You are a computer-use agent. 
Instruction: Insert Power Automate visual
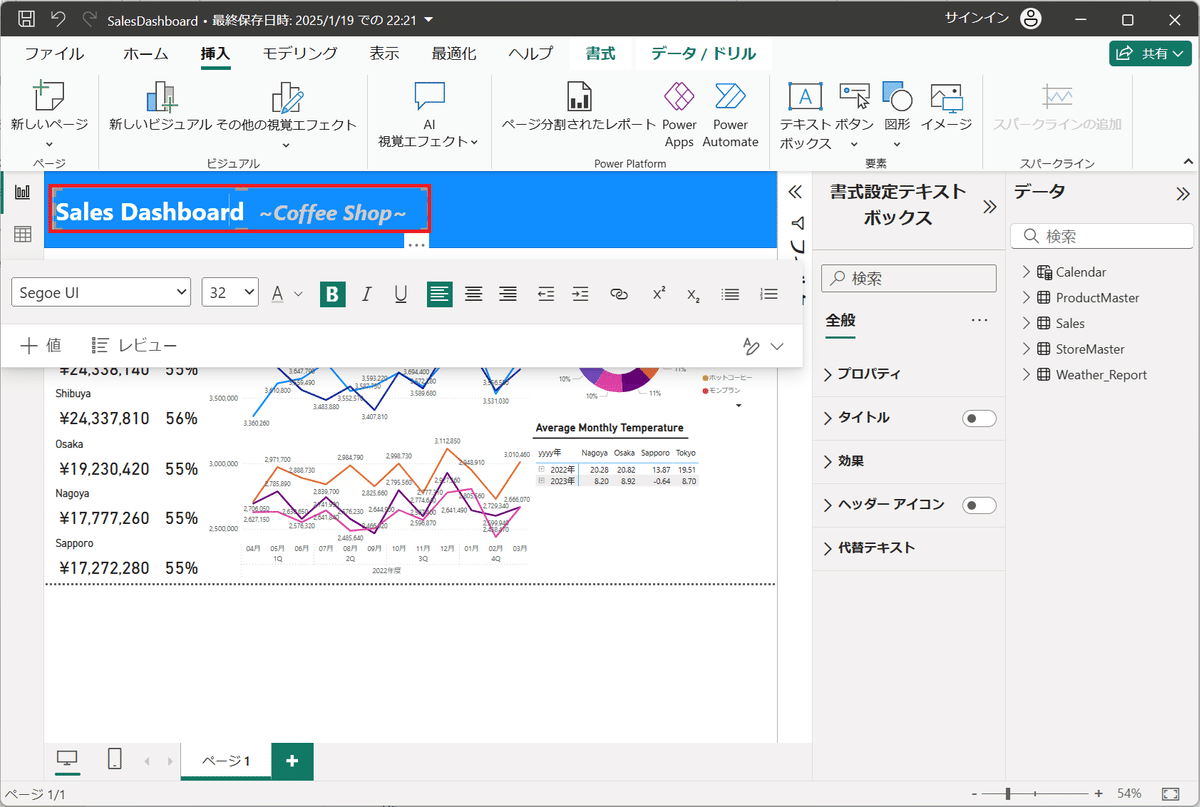[x=730, y=114]
